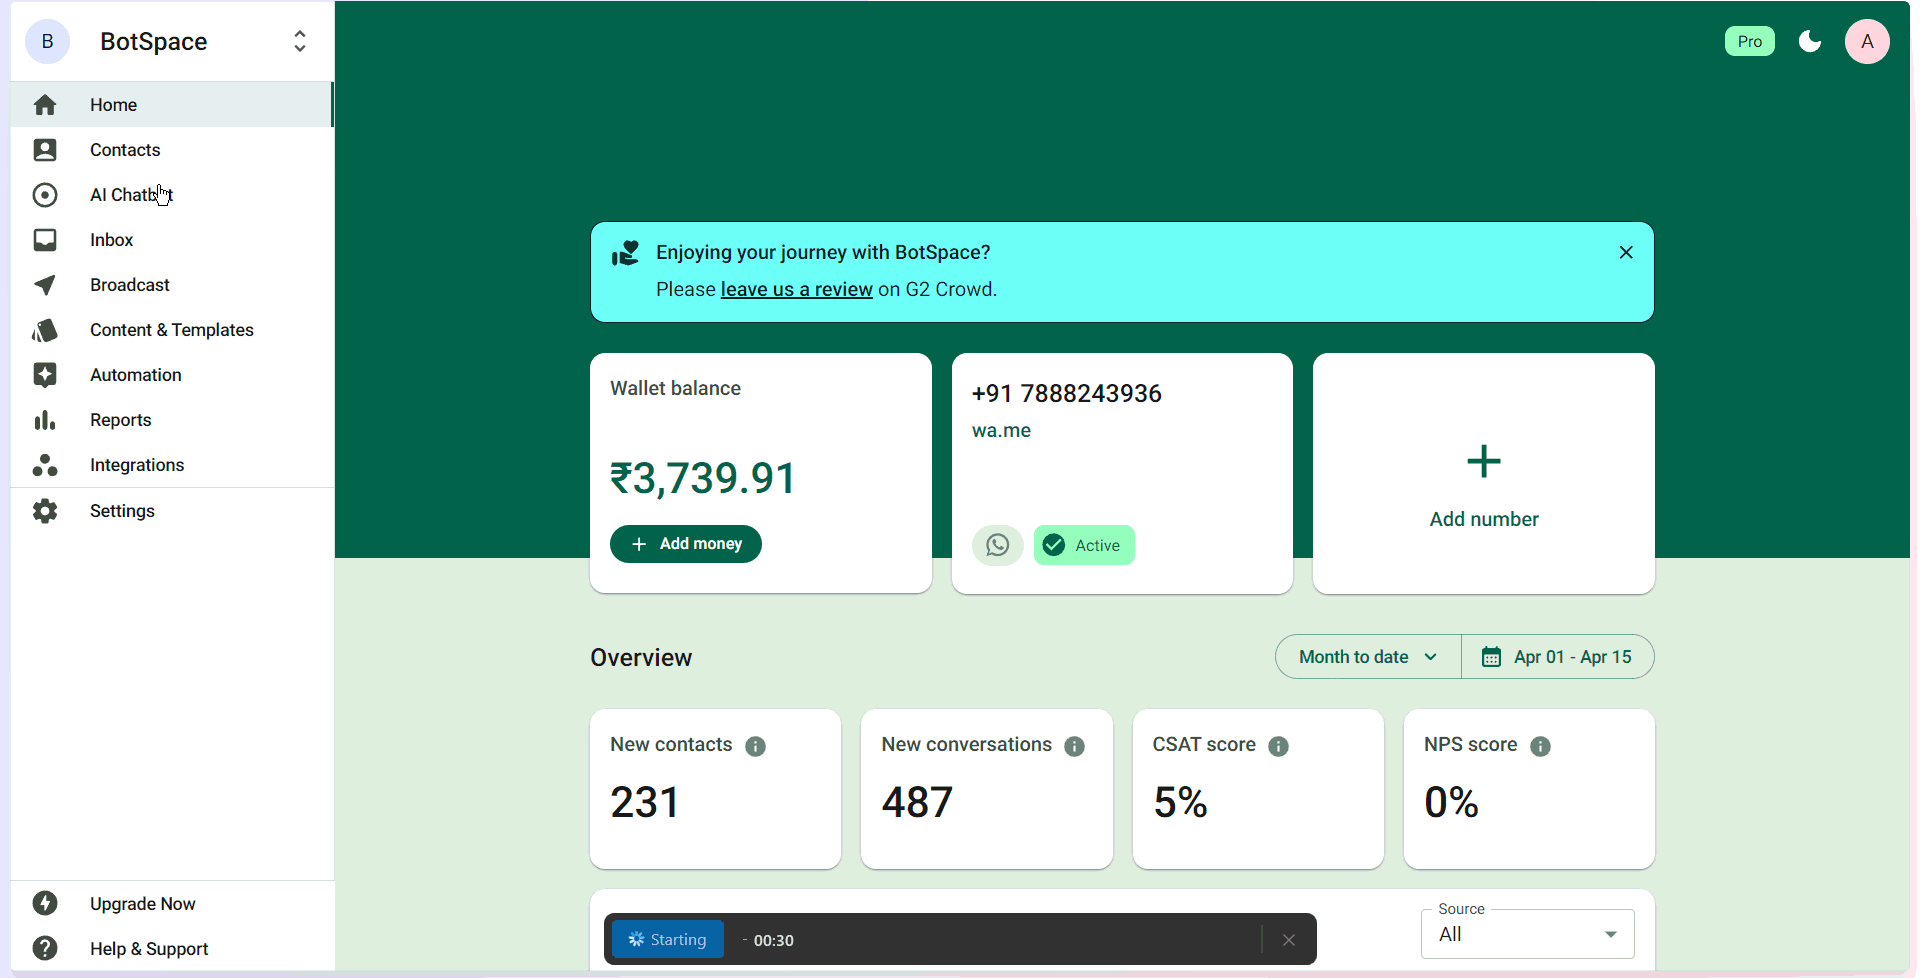
Task: Click Upgrade Now label
Action: (143, 904)
